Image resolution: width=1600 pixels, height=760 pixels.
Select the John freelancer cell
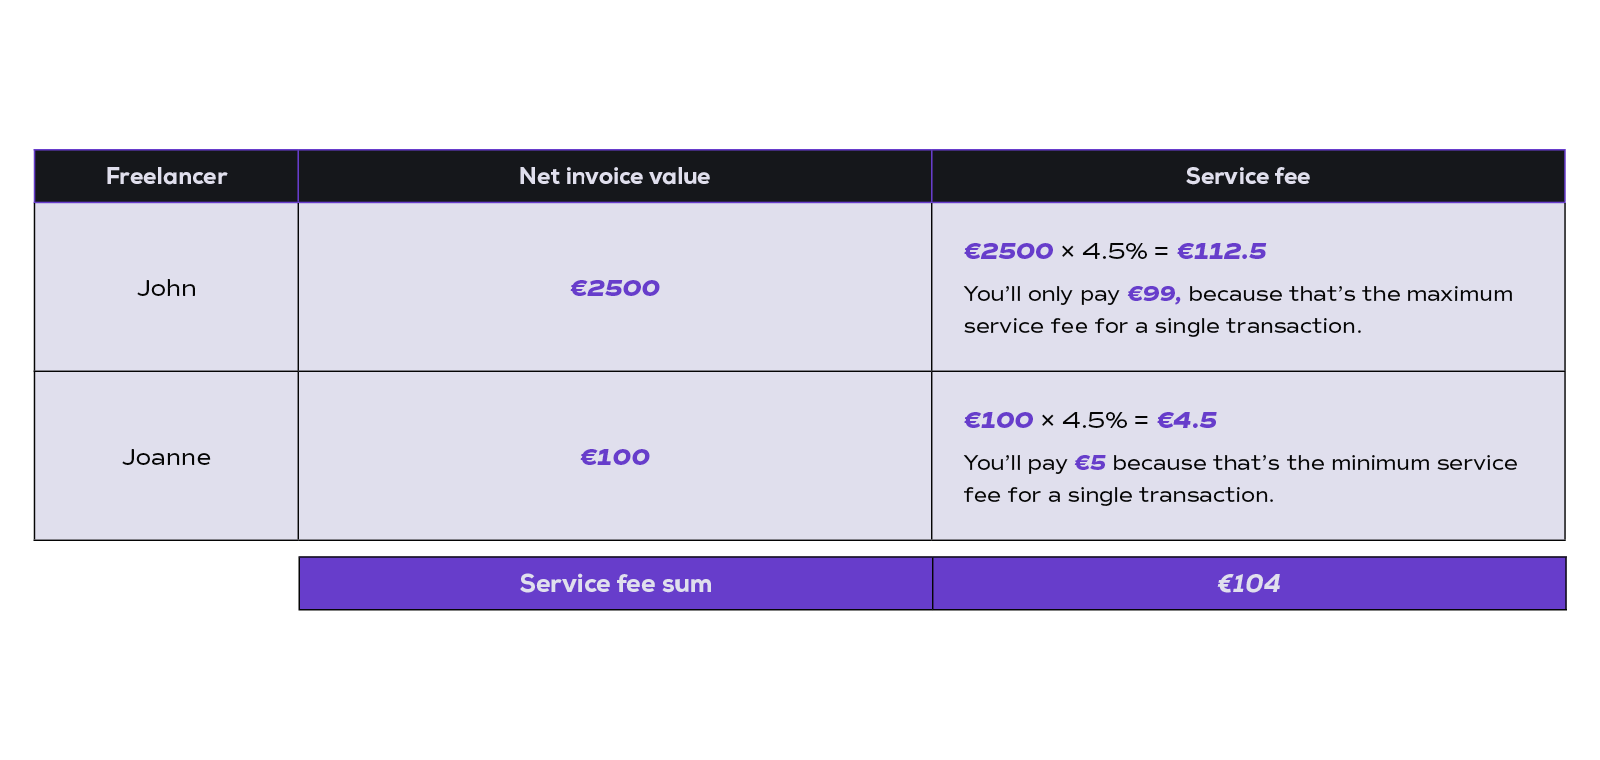166,288
